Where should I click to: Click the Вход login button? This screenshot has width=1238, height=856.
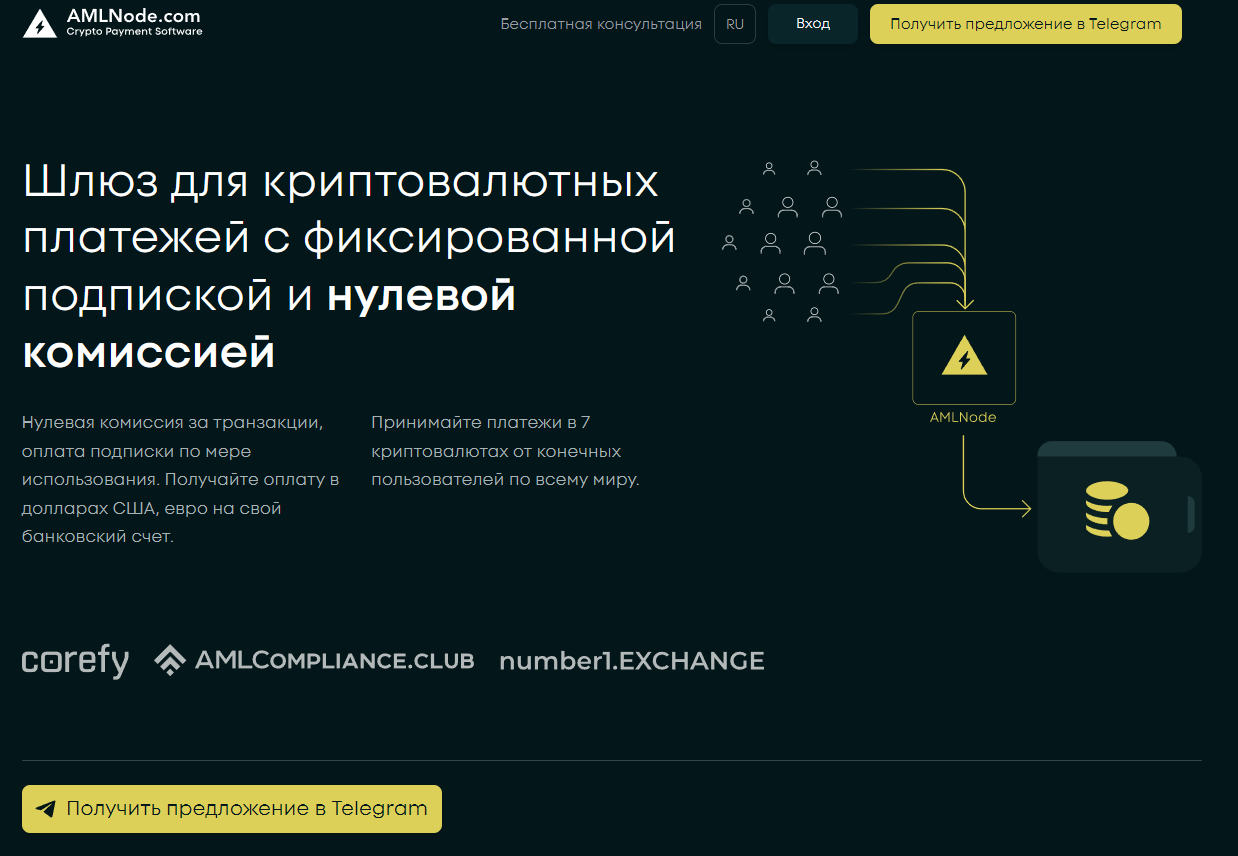[813, 24]
